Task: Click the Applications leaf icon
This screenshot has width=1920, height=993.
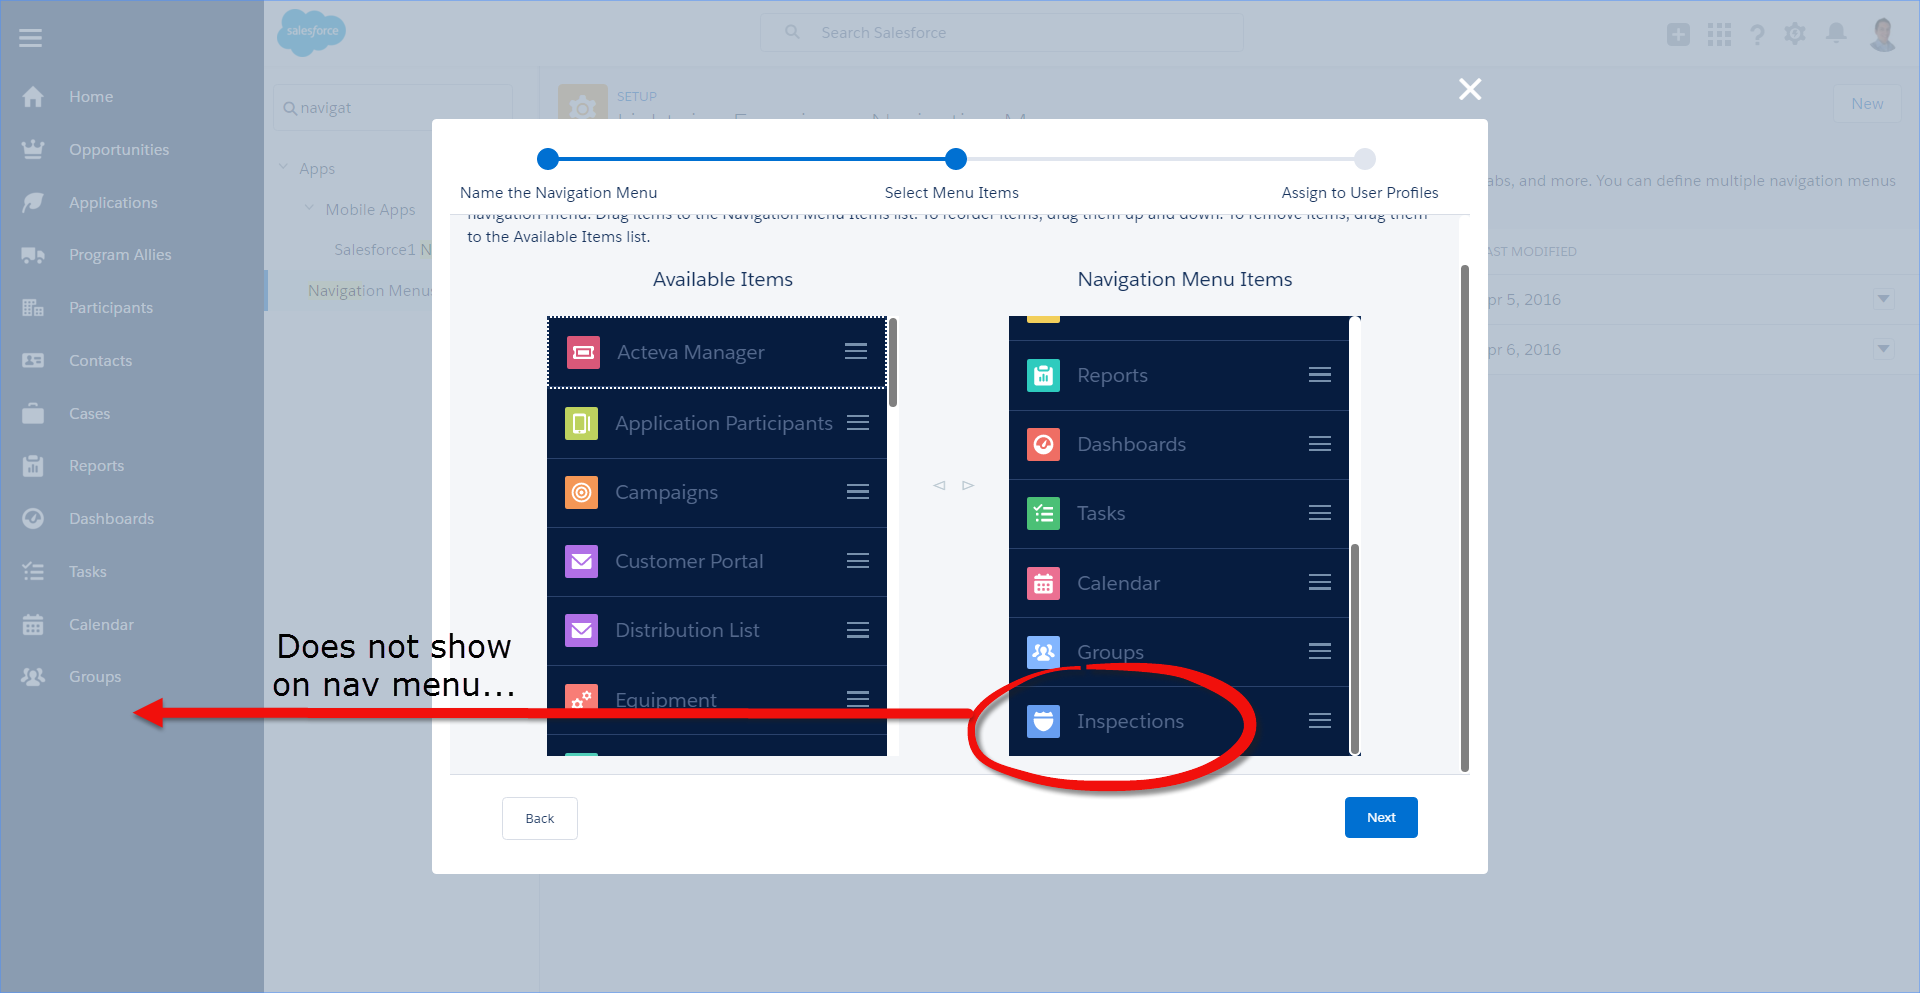Action: click(x=33, y=203)
